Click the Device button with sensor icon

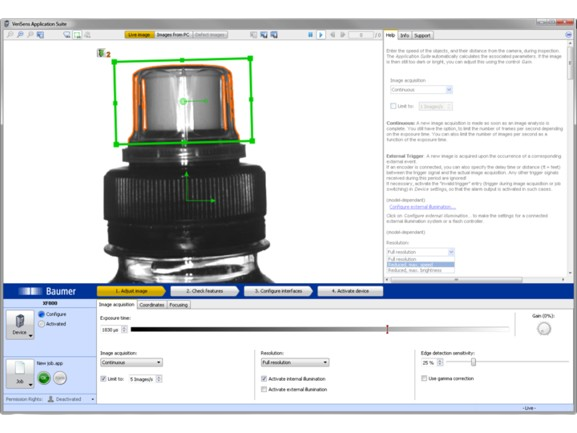click(x=20, y=324)
